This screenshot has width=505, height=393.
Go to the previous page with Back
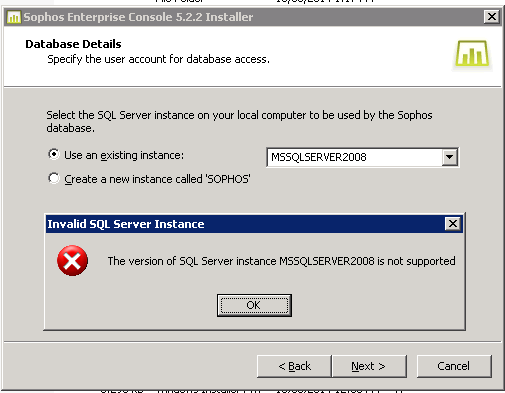294,366
